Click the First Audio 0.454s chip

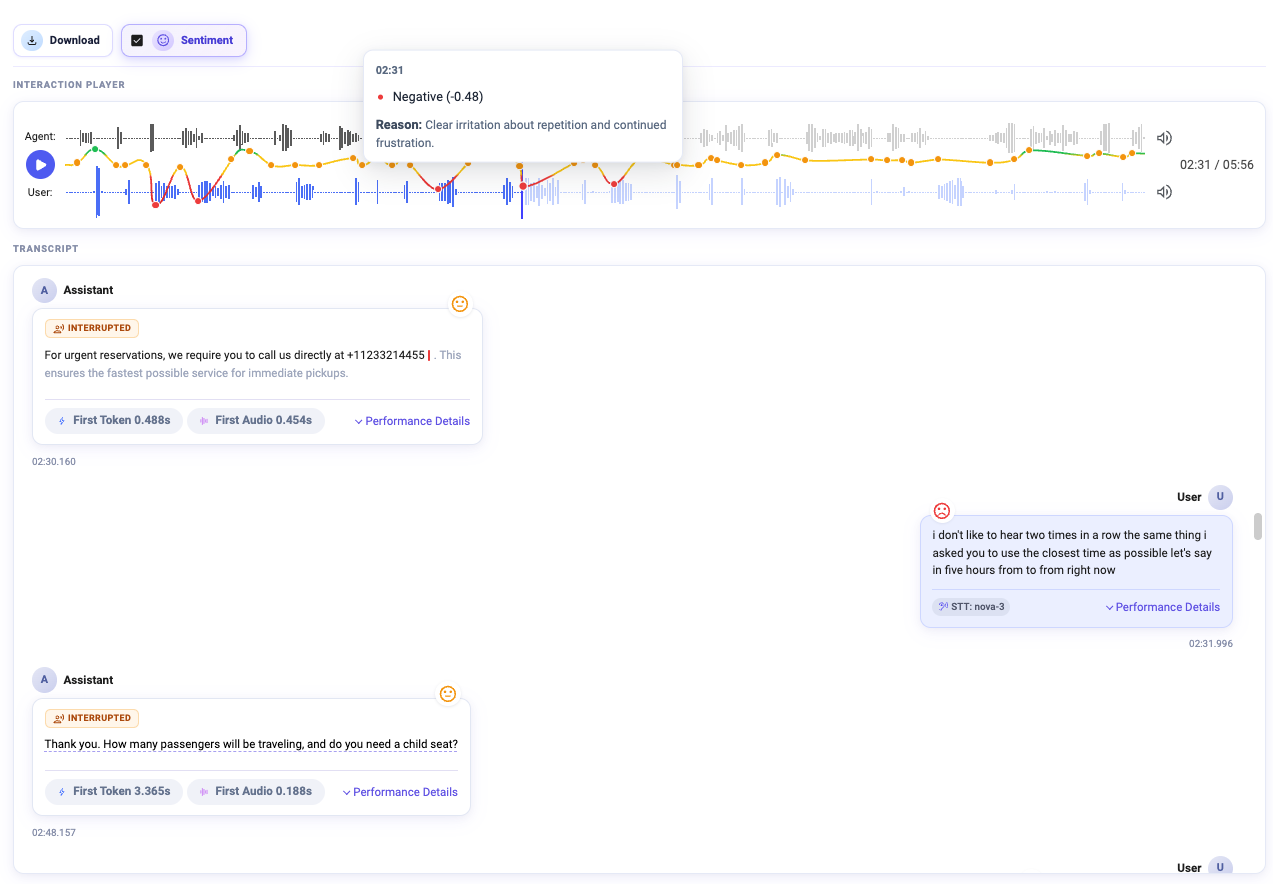tap(256, 421)
